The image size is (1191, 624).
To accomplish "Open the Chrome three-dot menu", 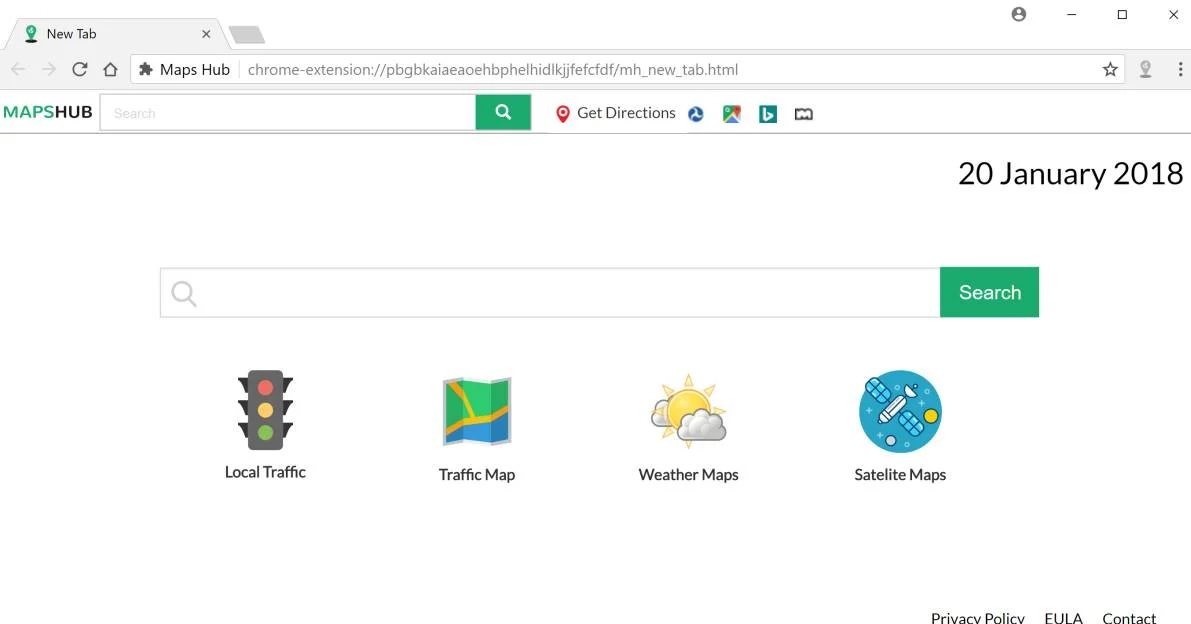I will point(1180,70).
